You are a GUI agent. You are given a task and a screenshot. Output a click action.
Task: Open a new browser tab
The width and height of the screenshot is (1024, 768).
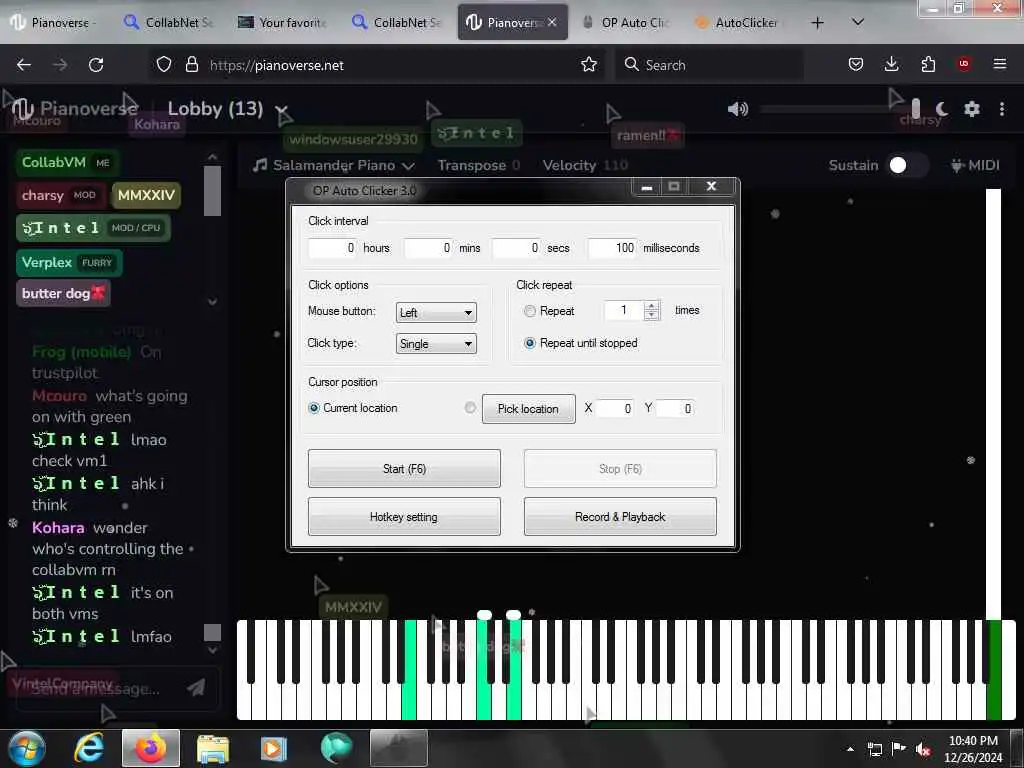tap(817, 23)
